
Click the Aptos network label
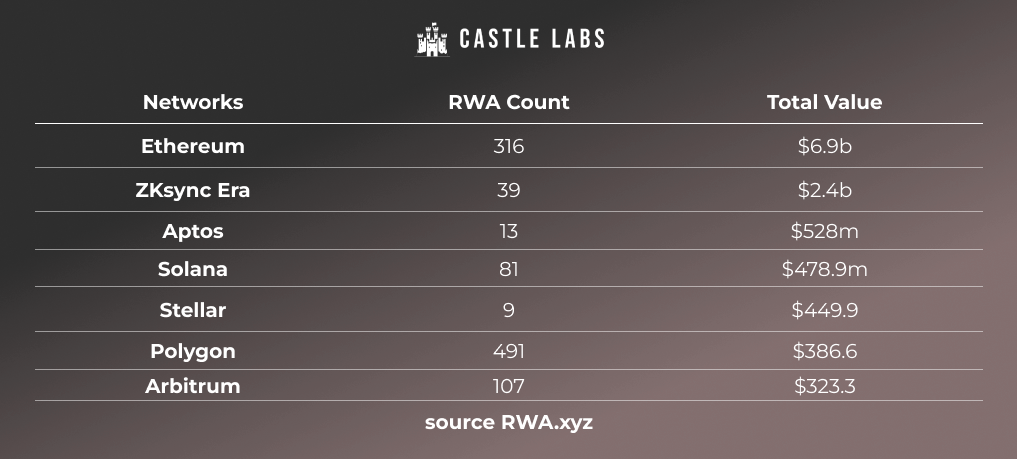click(x=193, y=231)
